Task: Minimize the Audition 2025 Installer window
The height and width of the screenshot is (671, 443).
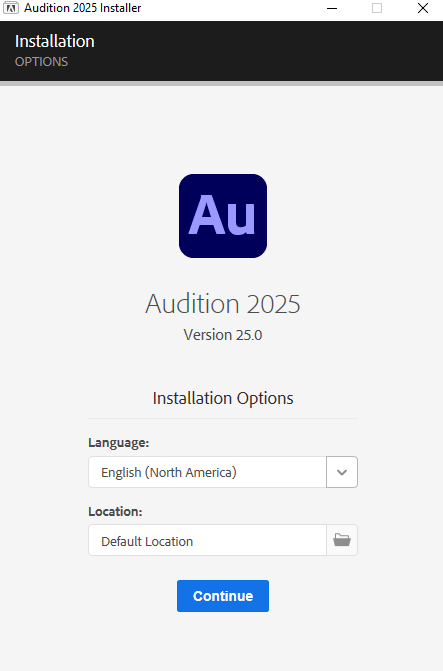Action: click(x=332, y=8)
